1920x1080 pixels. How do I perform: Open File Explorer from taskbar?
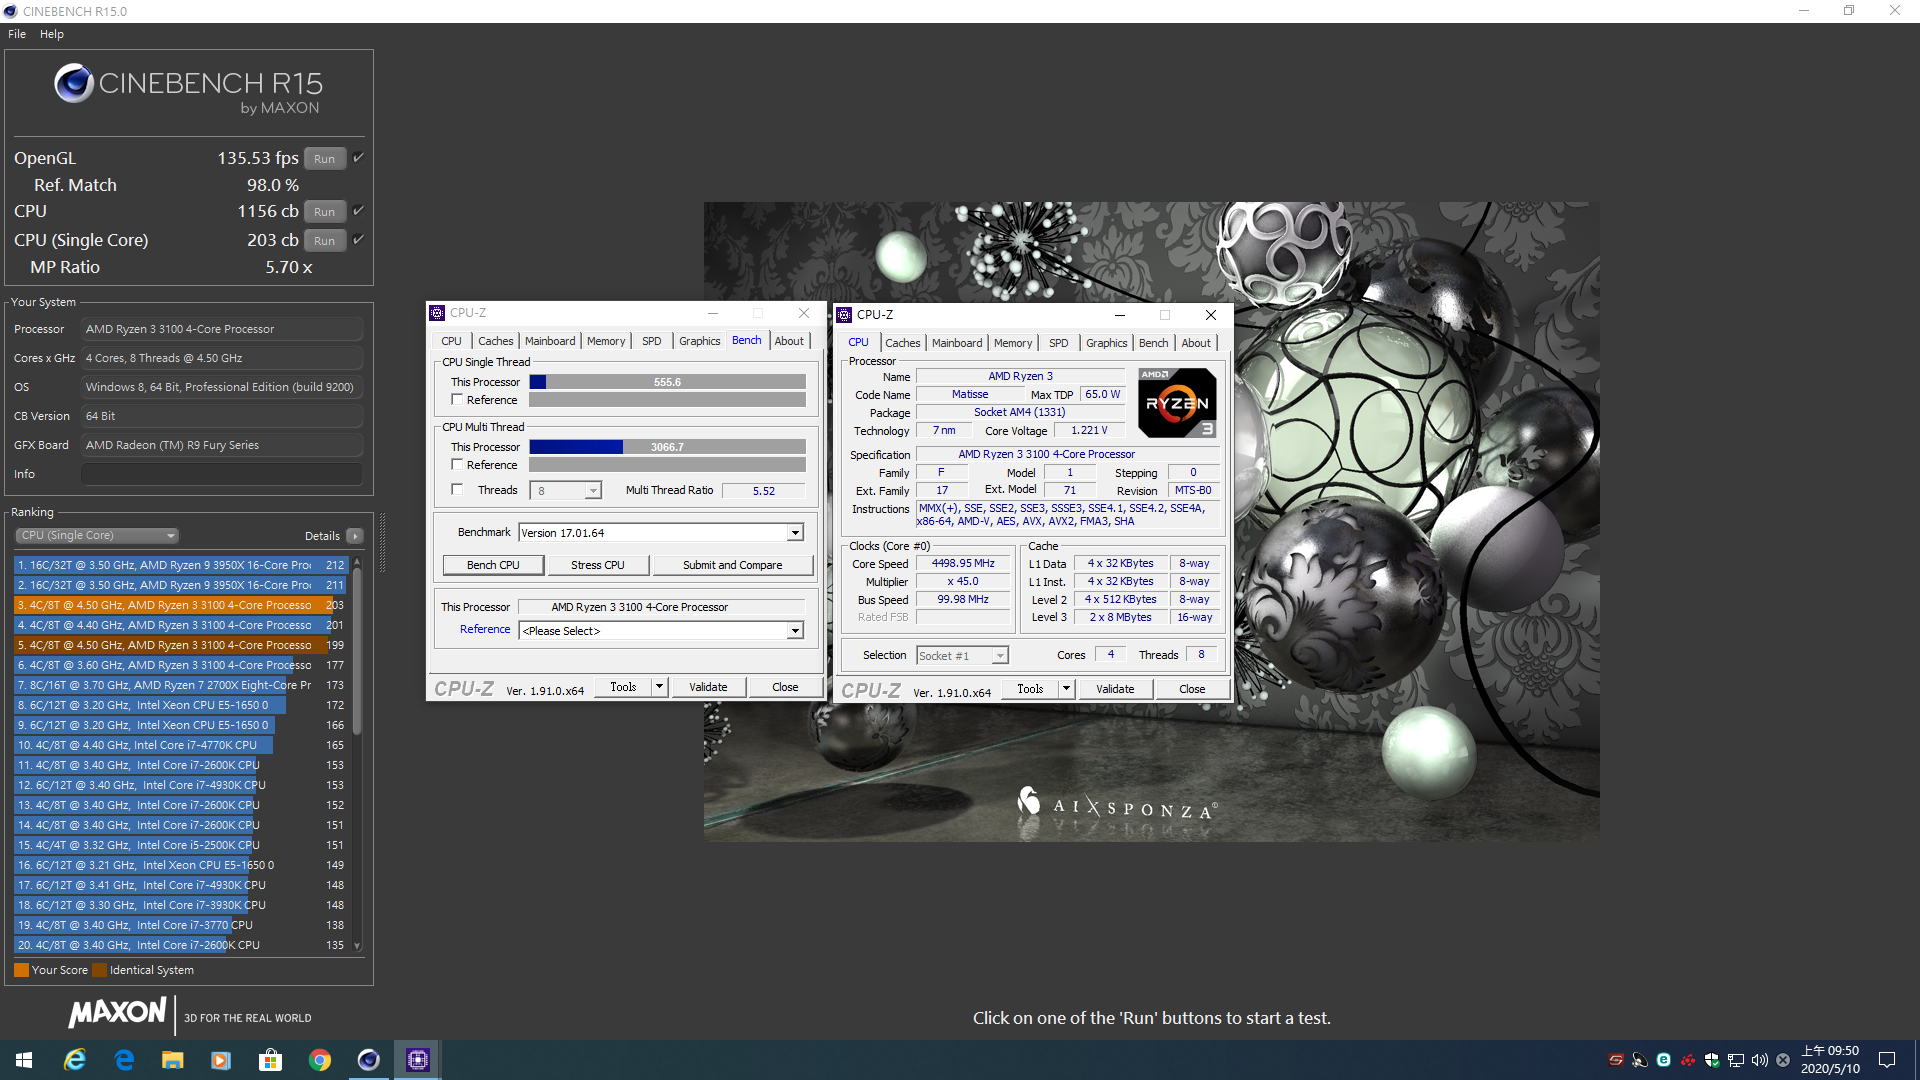tap(173, 1060)
